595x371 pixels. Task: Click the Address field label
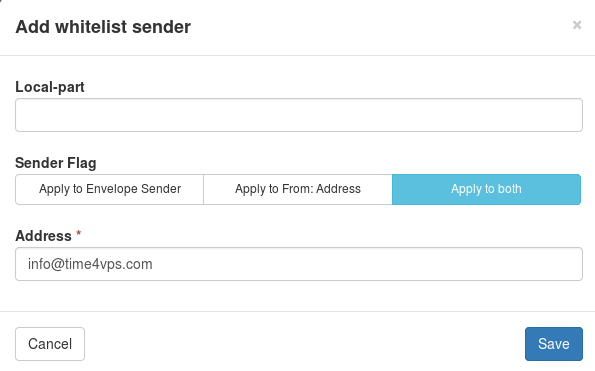(x=43, y=236)
